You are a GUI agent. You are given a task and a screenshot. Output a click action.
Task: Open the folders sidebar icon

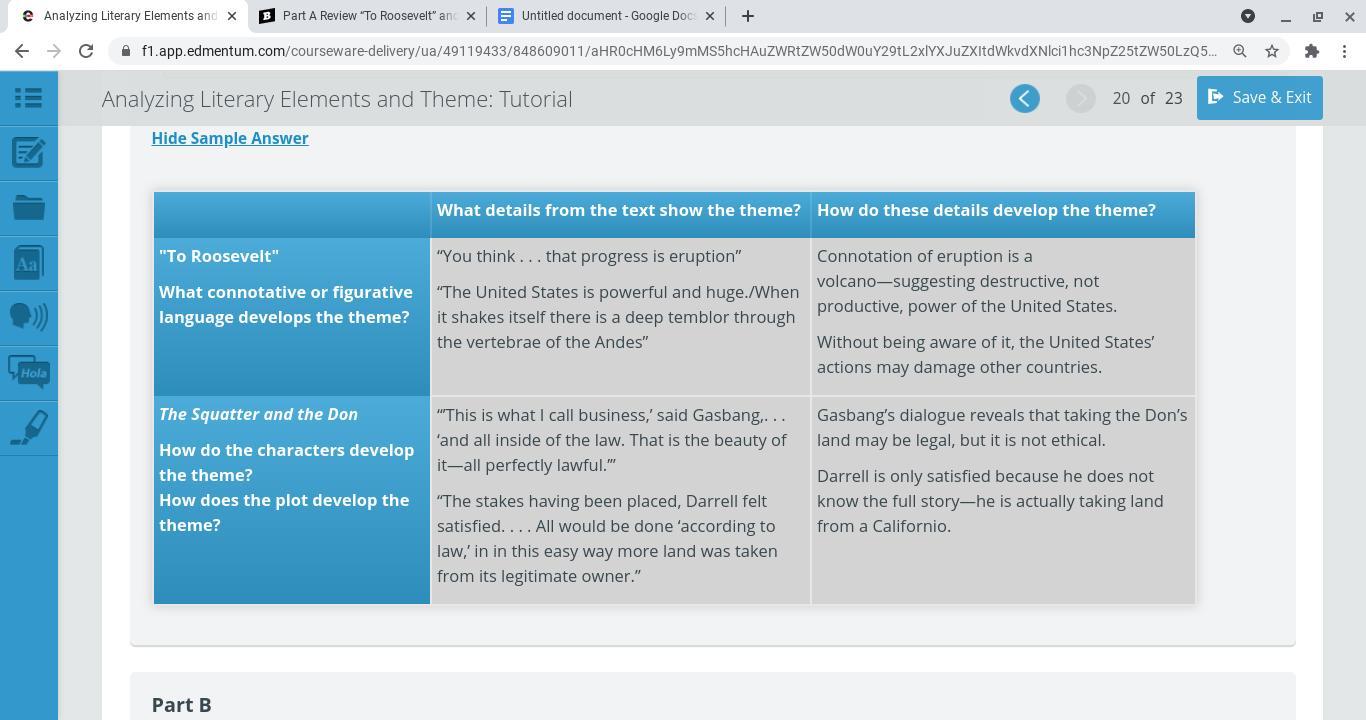(x=28, y=208)
